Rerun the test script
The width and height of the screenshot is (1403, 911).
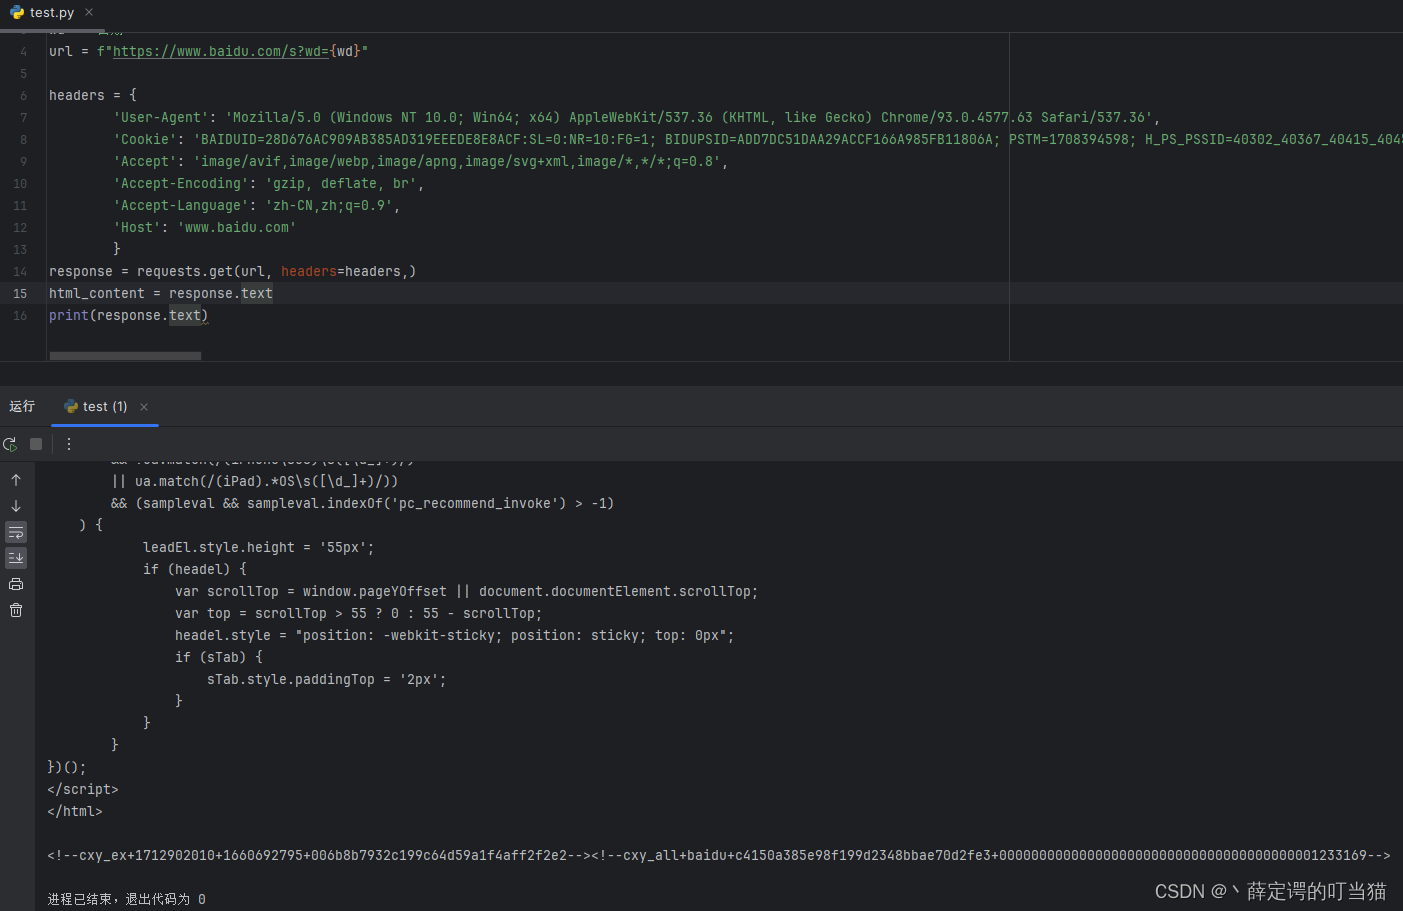[x=10, y=444]
